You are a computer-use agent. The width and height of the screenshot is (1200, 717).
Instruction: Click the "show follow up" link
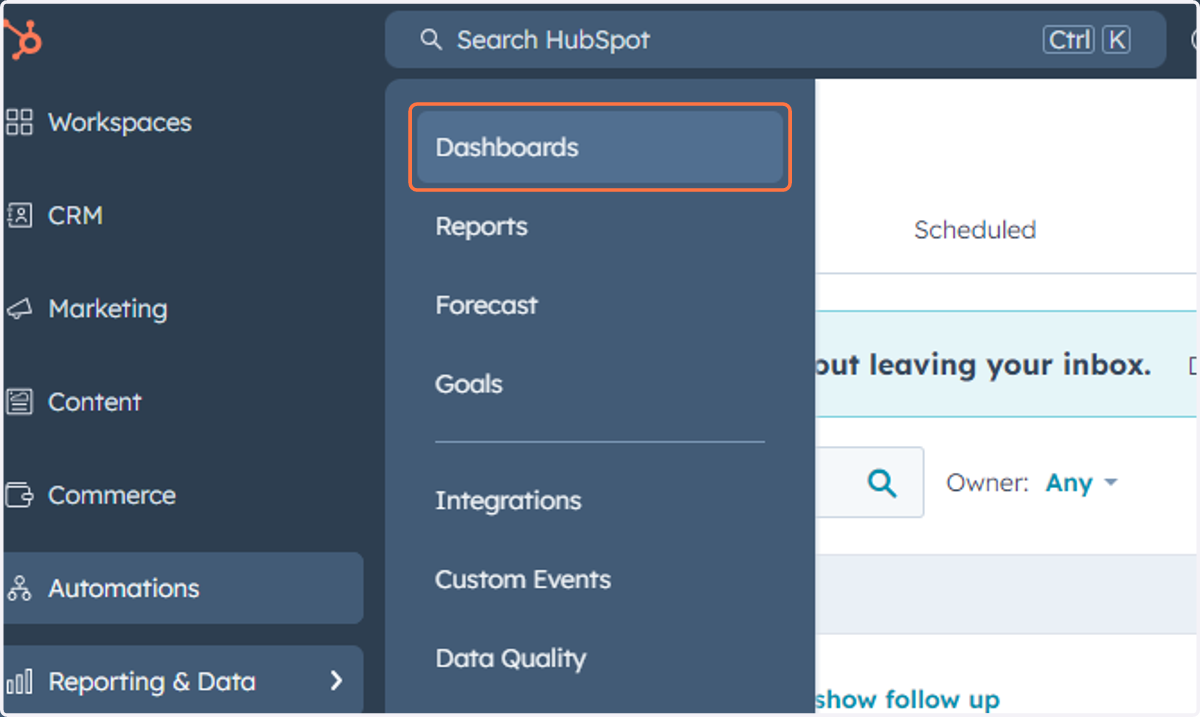click(907, 699)
